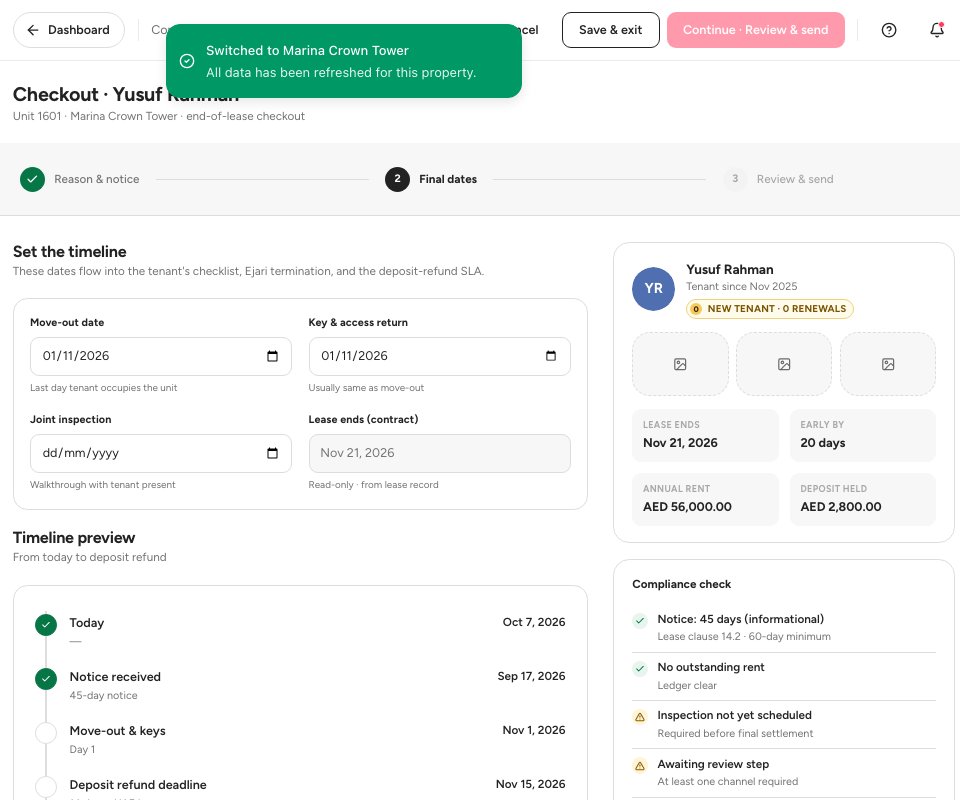Viewport: 960px width, 800px height.
Task: Click 'Inspection not yet scheduled' text
Action: [734, 715]
